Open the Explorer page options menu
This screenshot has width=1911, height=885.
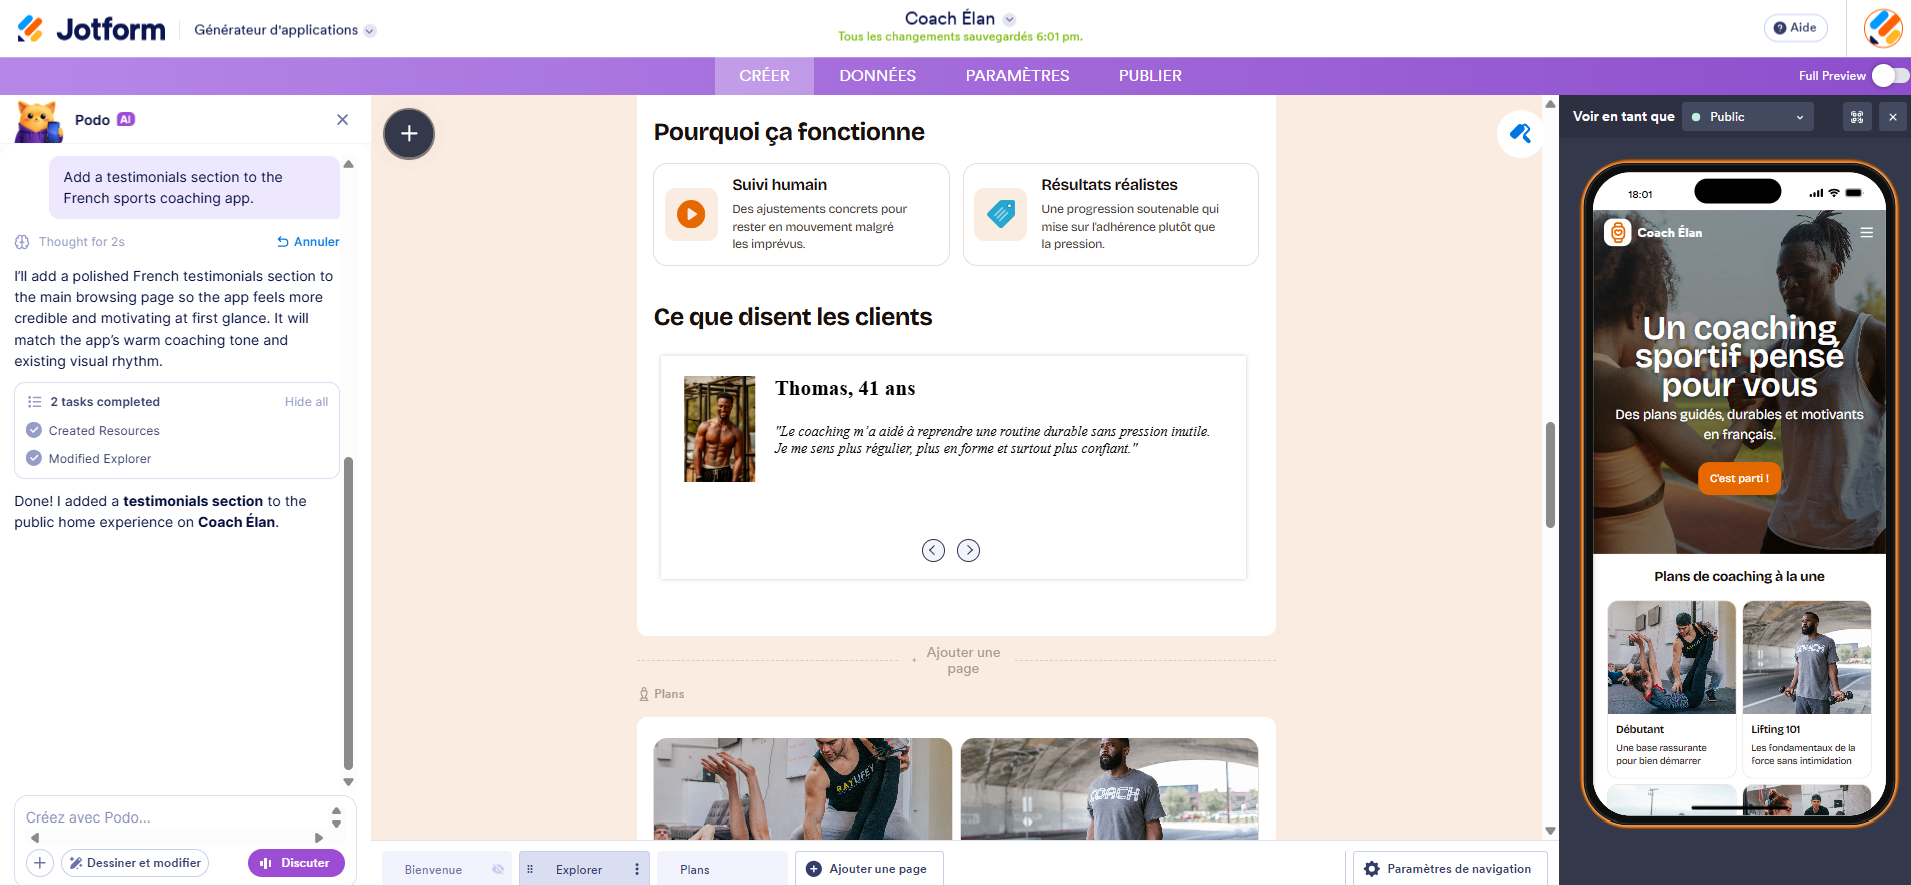(637, 869)
